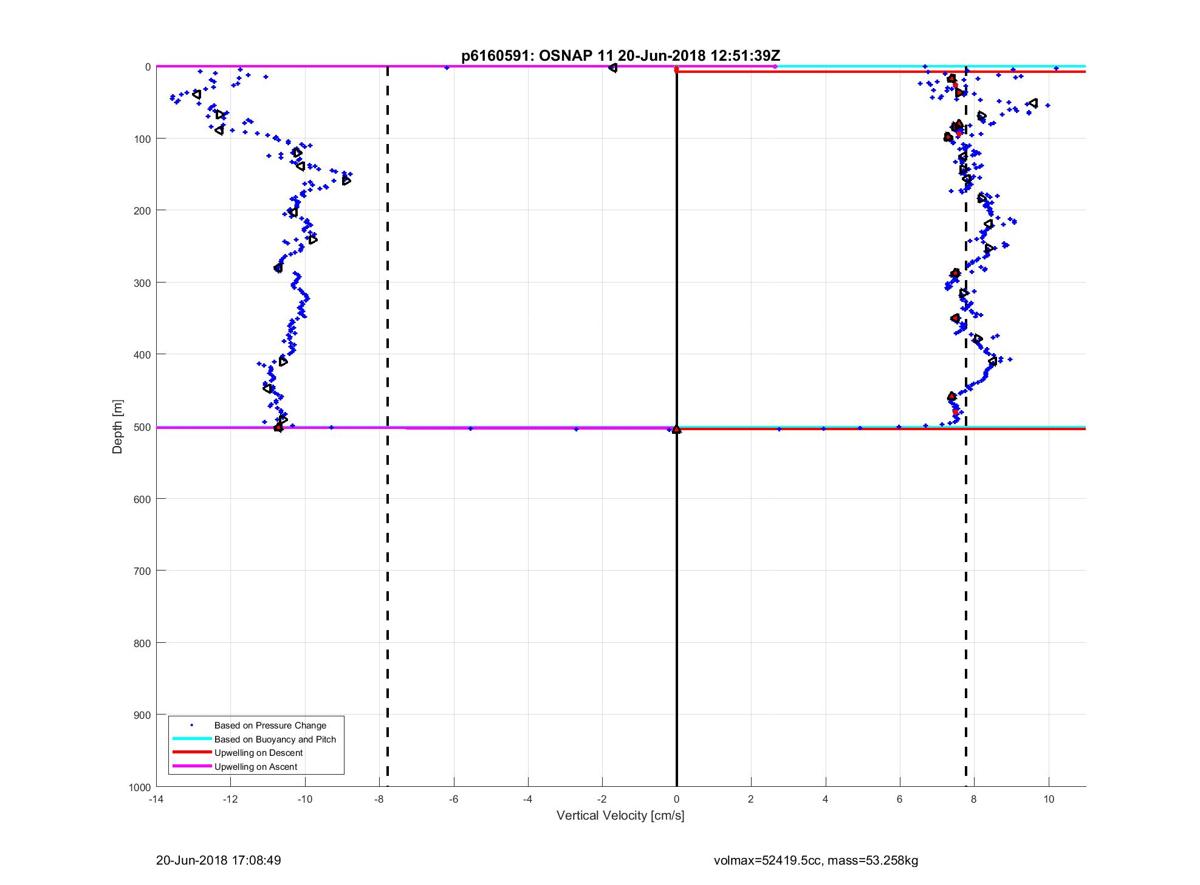Click the 'volmax=52419.5cc, mass=53.258kg' footer text
Viewport: 1200px width, 885px height.
(816, 860)
